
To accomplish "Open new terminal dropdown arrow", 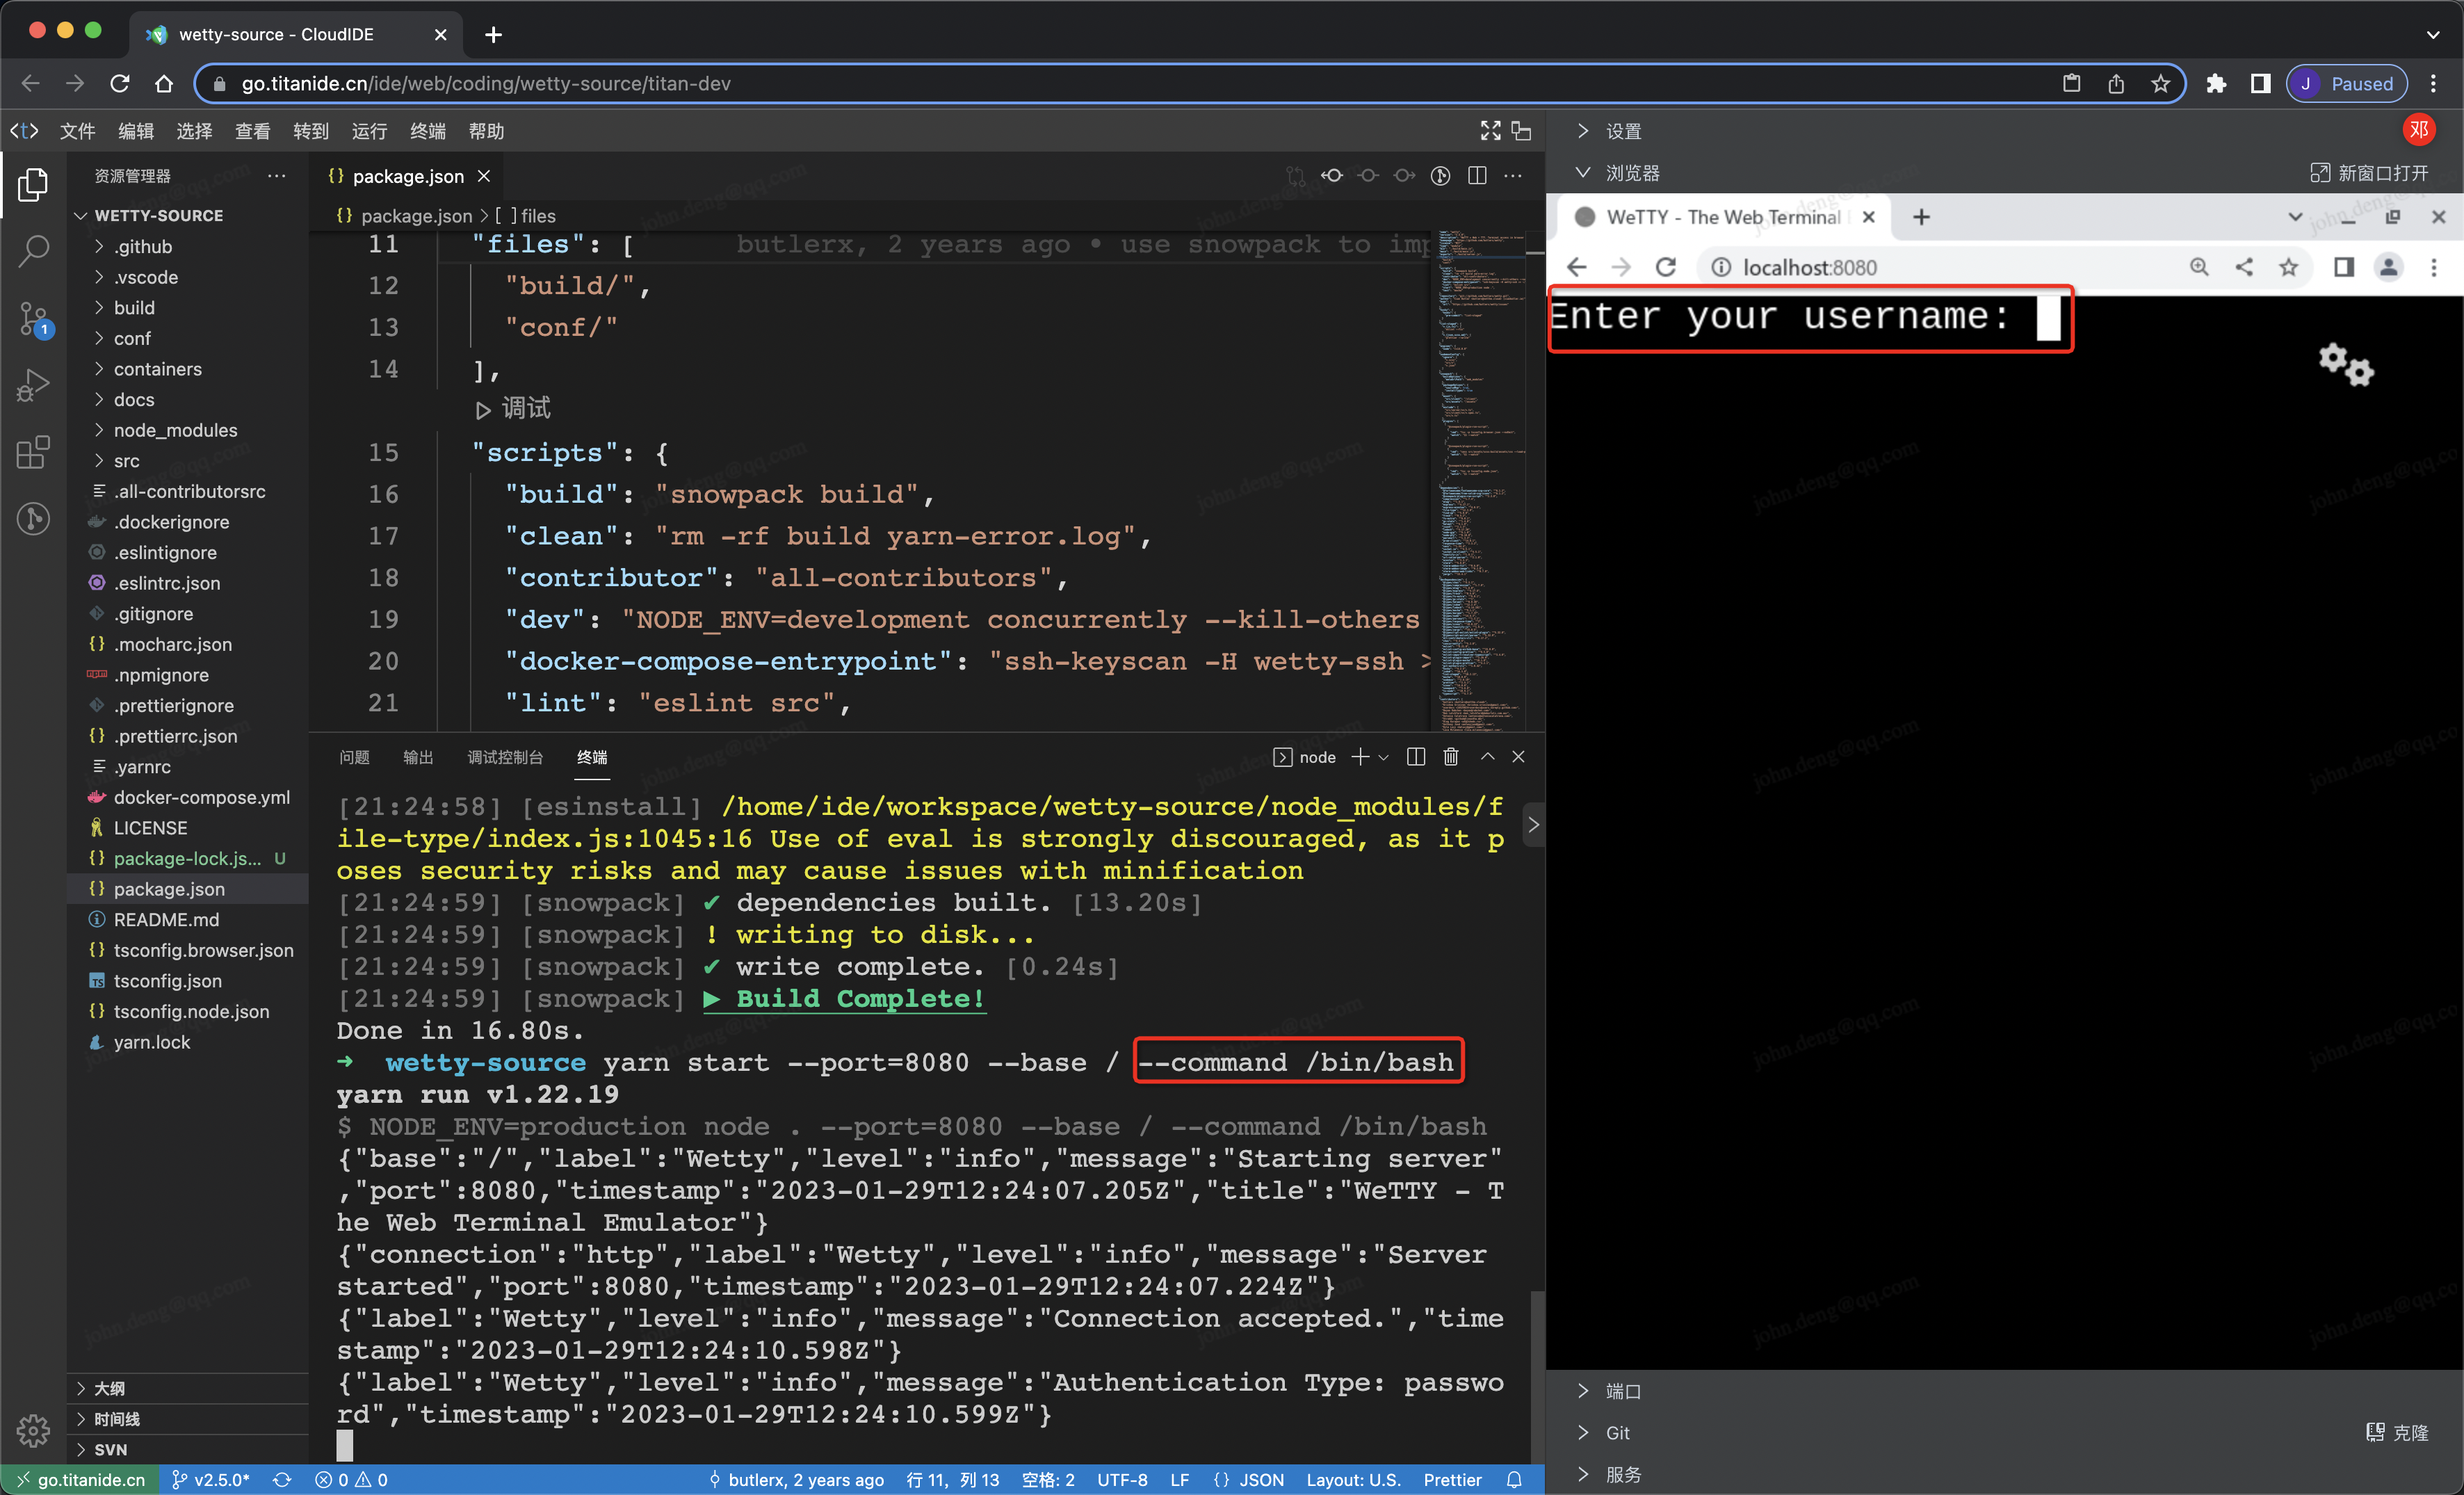I will pyautogui.click(x=1384, y=757).
